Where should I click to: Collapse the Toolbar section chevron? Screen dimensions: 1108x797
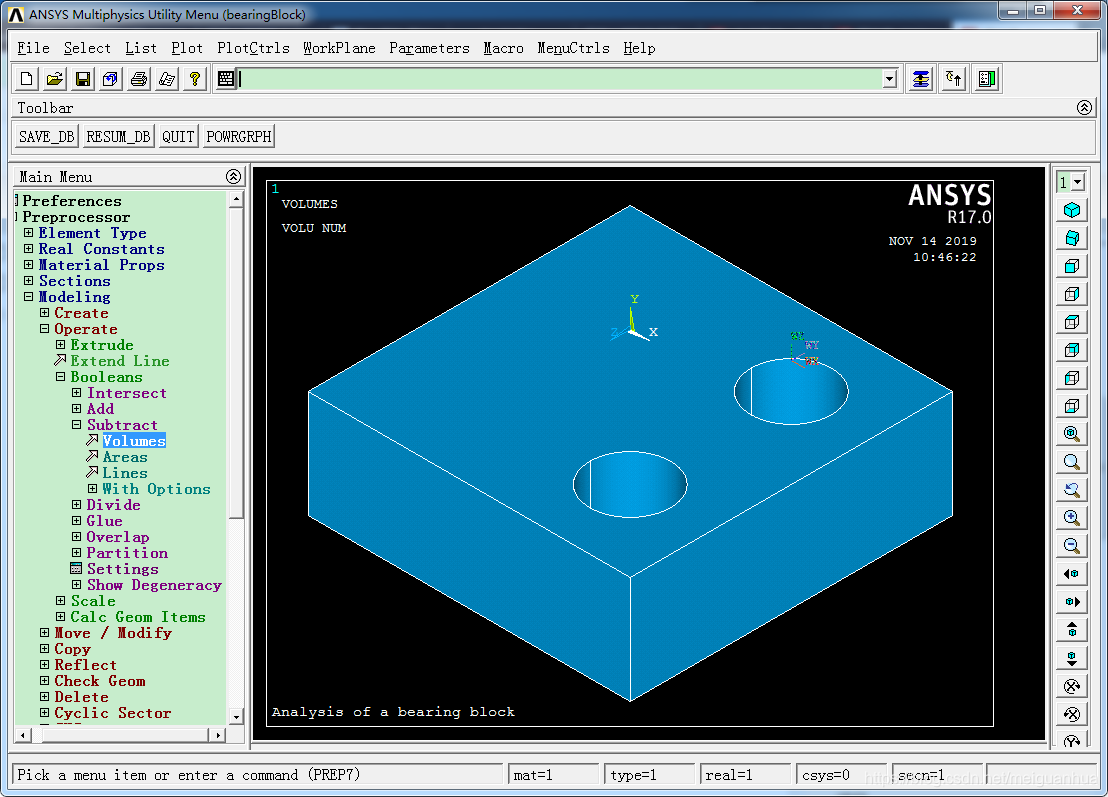(1084, 107)
